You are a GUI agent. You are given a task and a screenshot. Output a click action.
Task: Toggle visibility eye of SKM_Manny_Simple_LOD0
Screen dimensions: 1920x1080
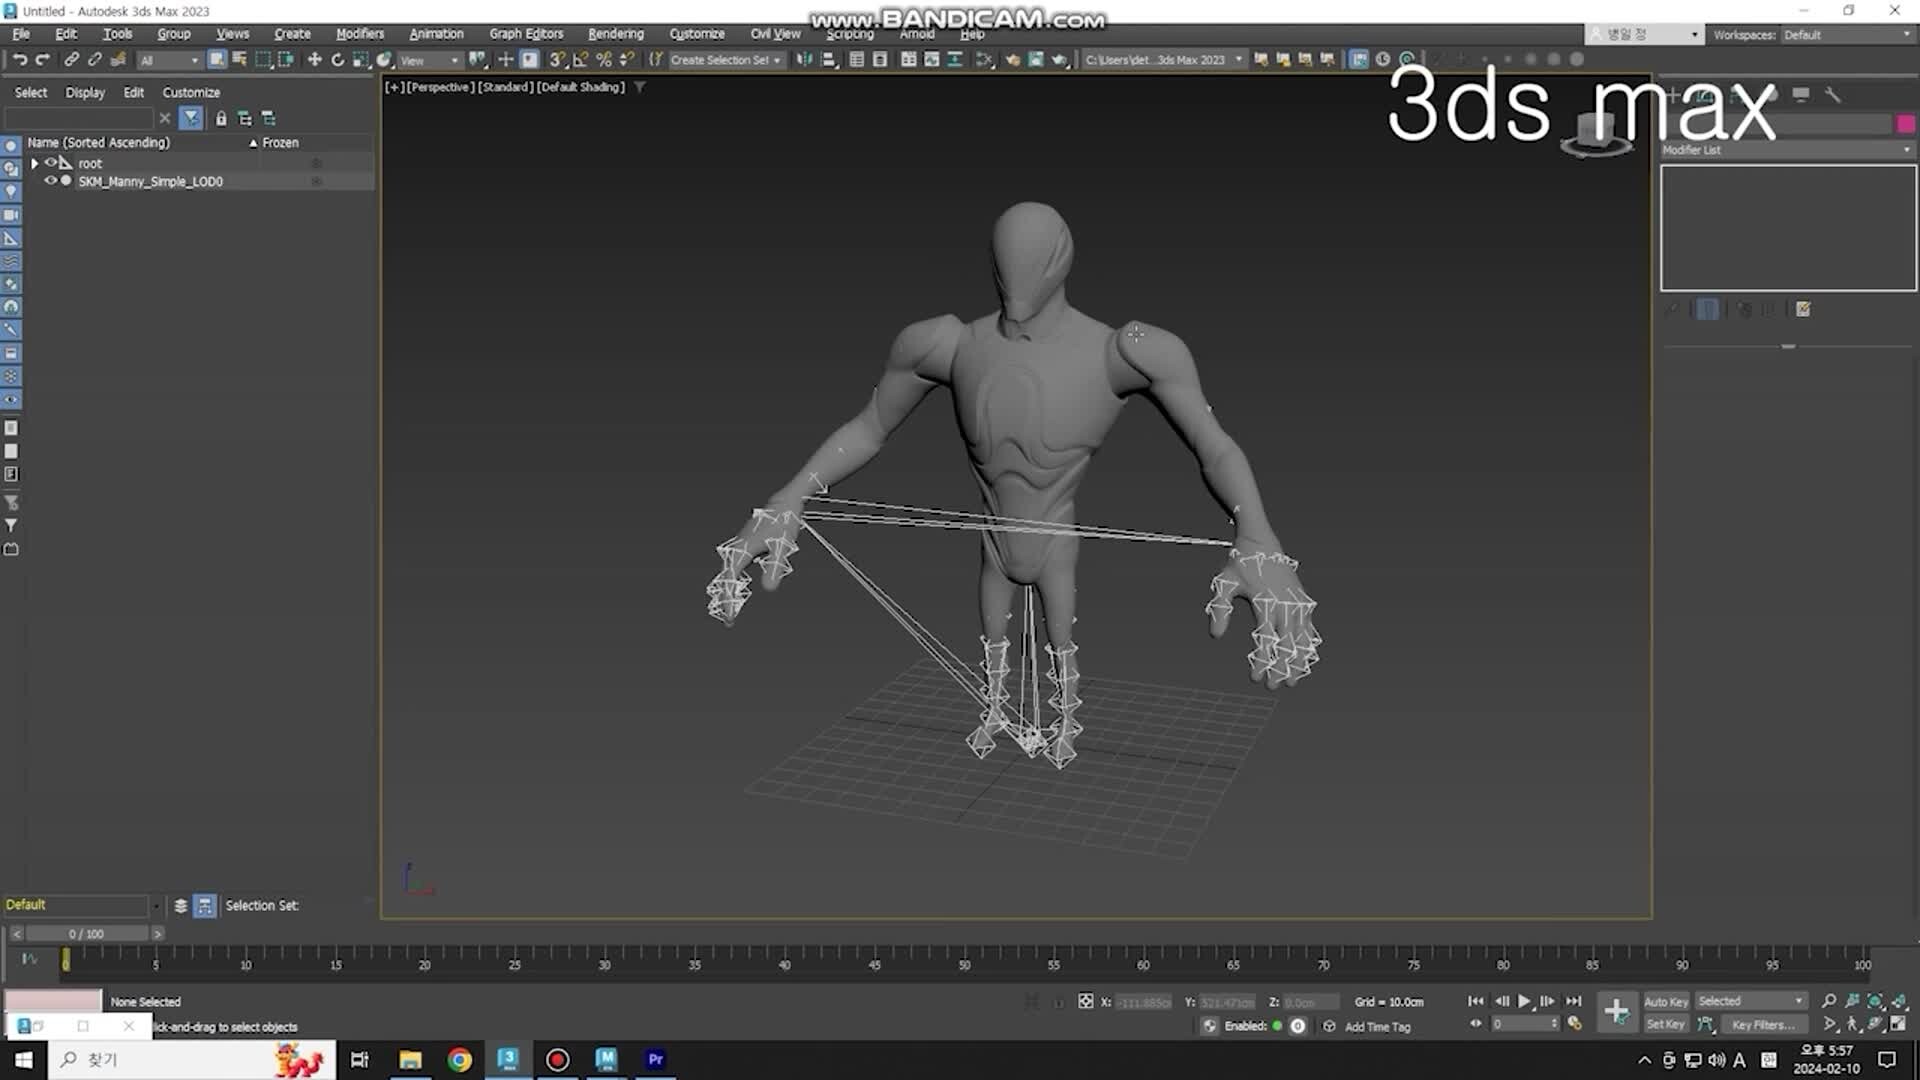pyautogui.click(x=50, y=181)
